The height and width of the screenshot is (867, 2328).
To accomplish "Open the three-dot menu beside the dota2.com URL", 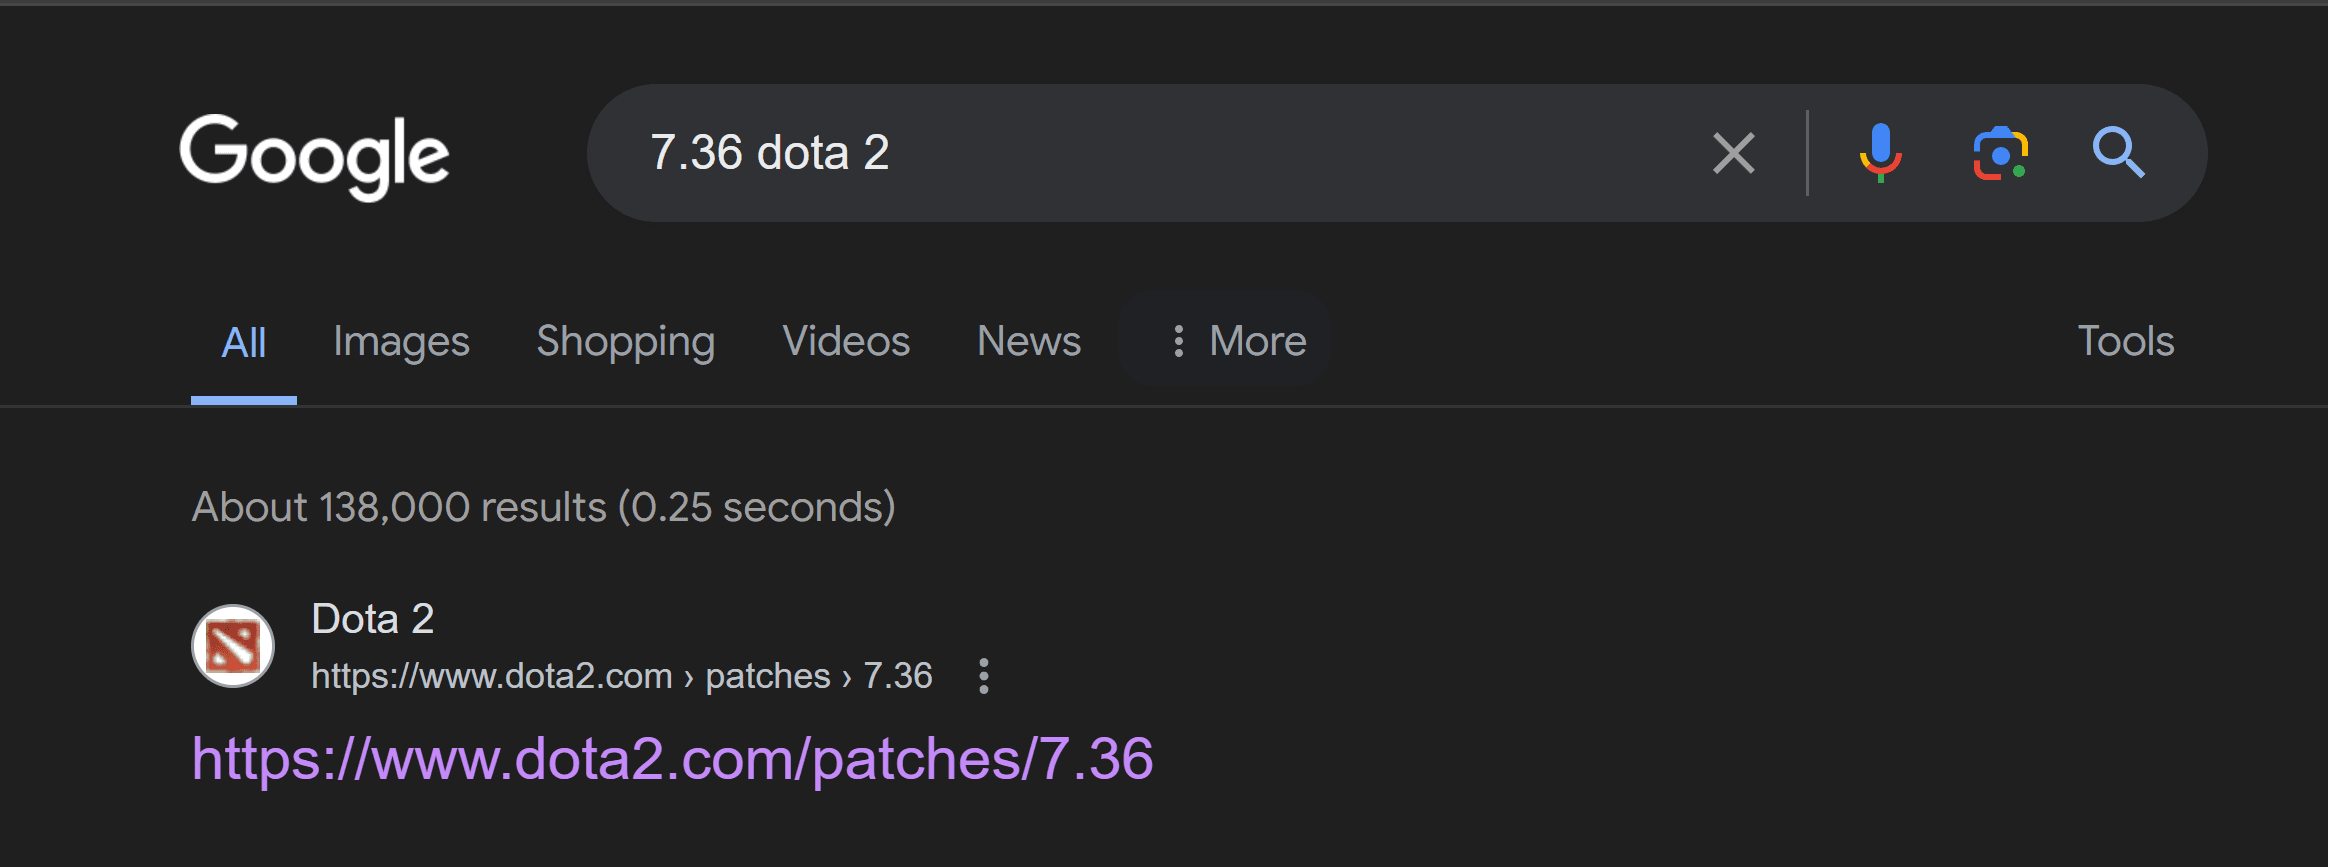I will pyautogui.click(x=984, y=676).
